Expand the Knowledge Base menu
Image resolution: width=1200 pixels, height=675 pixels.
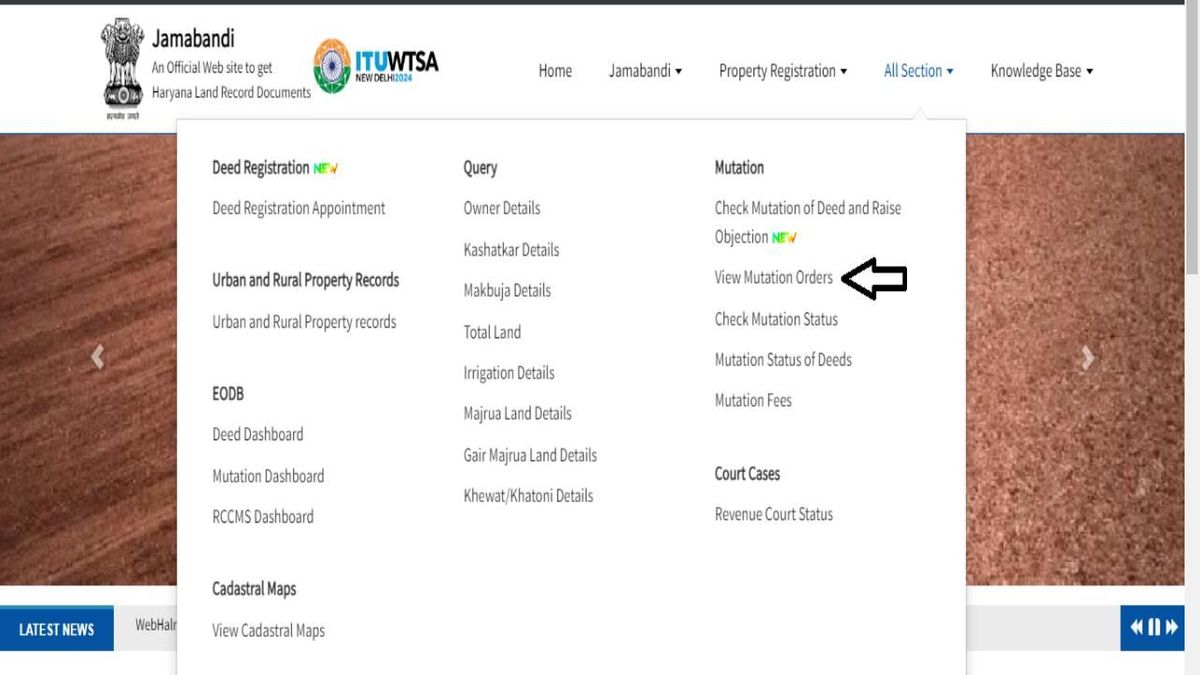point(1041,70)
